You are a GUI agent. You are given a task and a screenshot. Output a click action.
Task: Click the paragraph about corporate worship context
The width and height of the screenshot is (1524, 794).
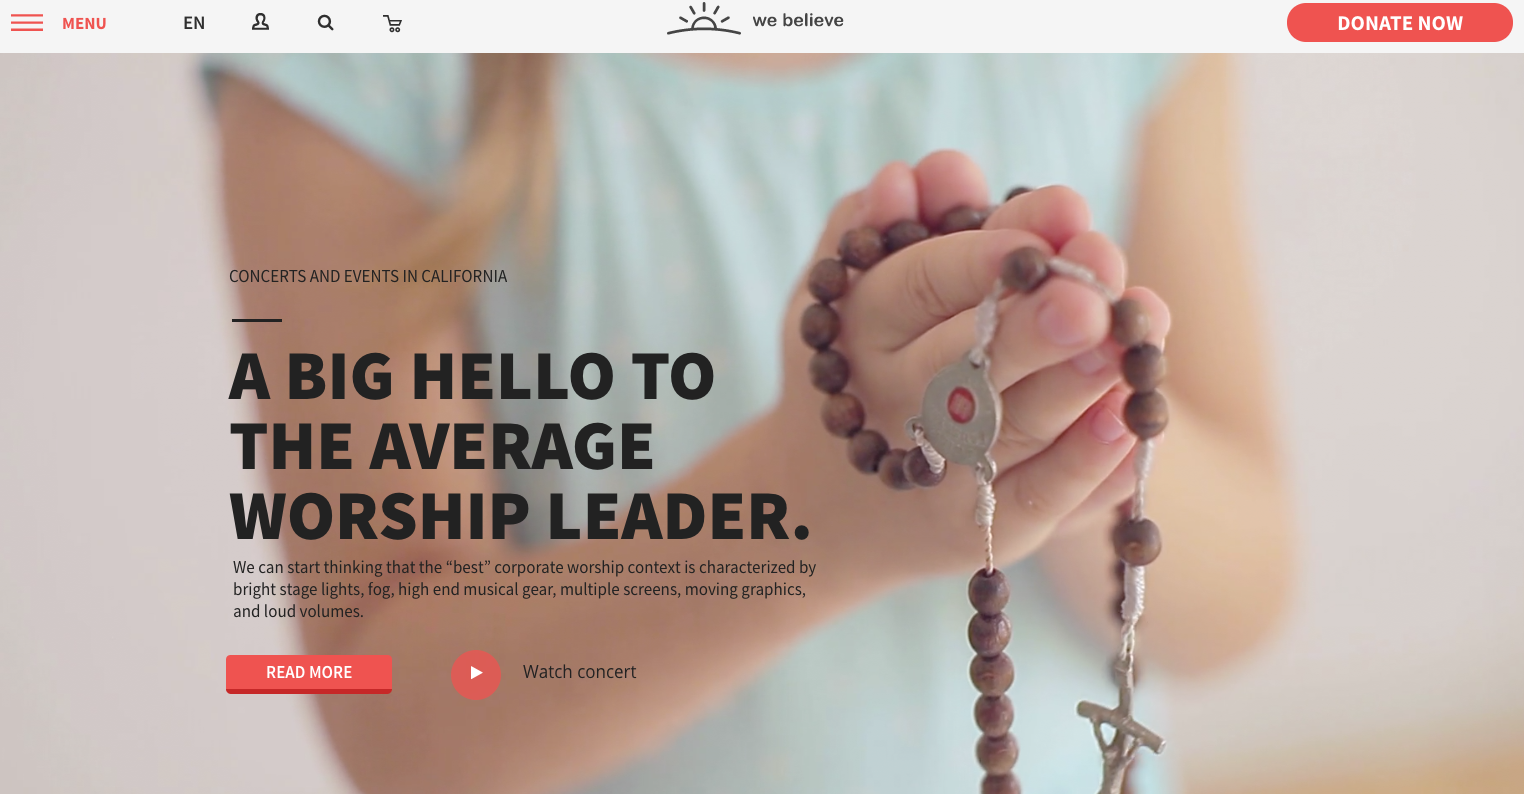525,589
